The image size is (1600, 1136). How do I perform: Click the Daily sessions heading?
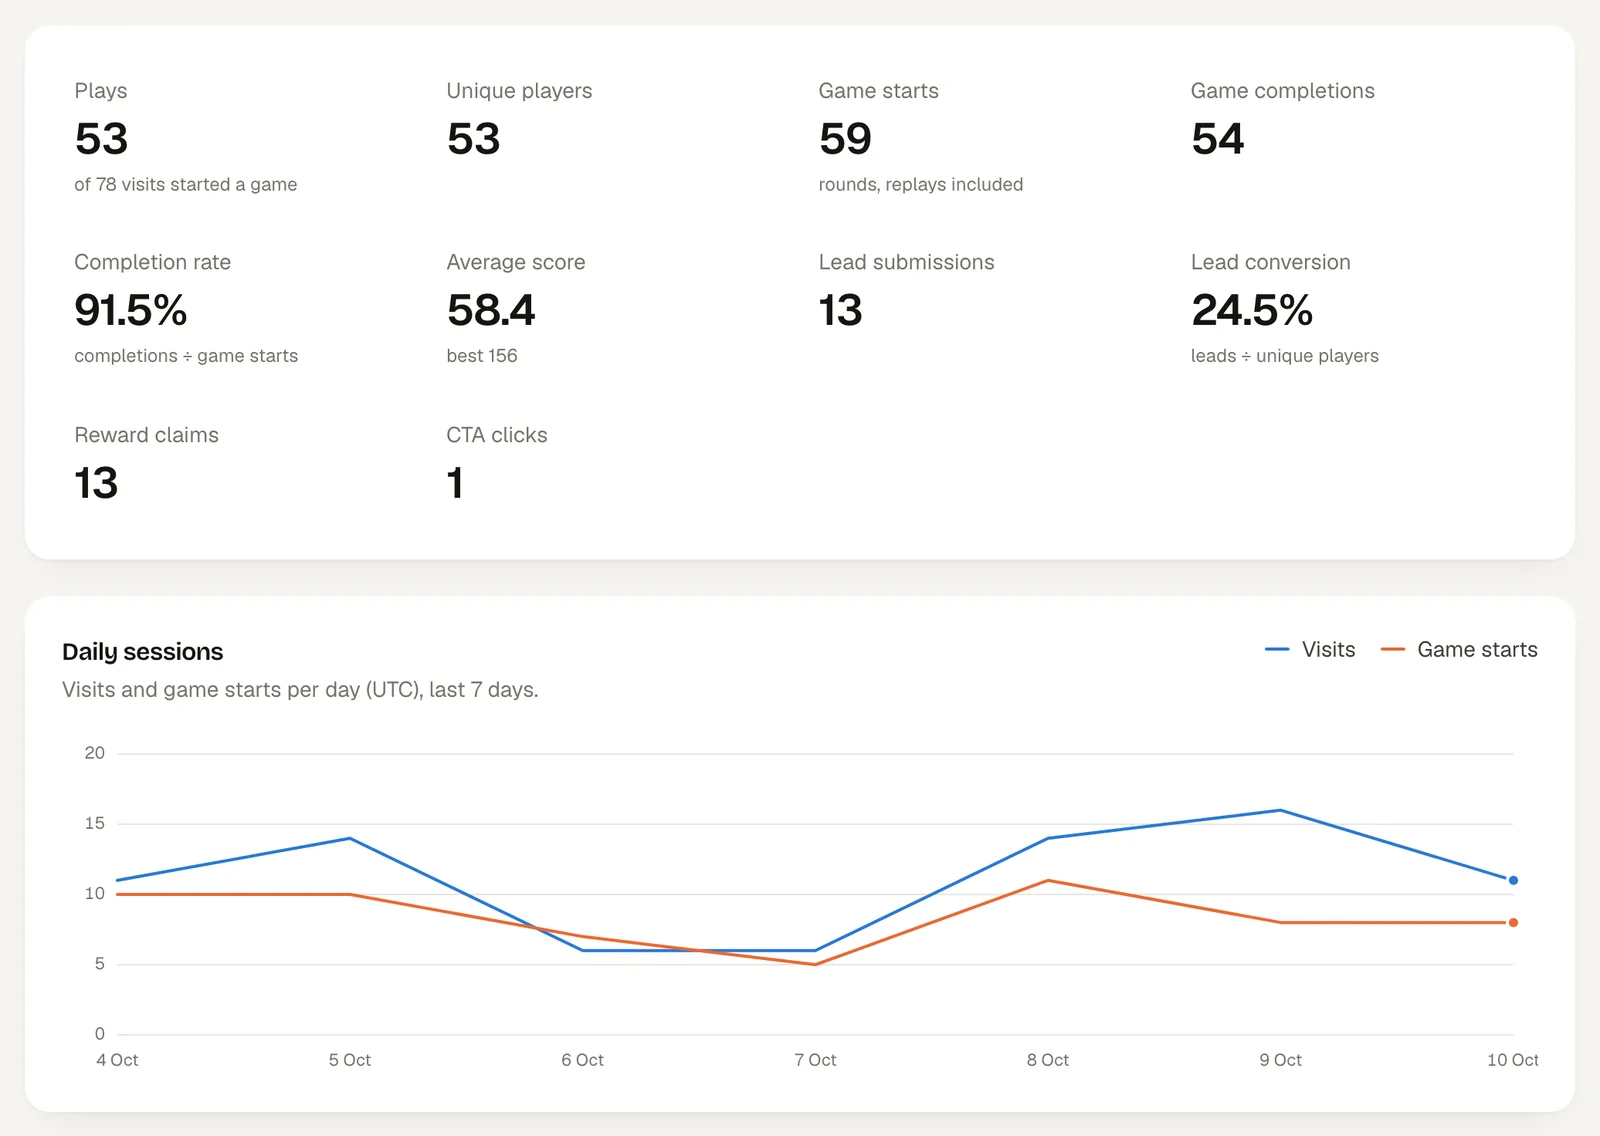(x=143, y=652)
